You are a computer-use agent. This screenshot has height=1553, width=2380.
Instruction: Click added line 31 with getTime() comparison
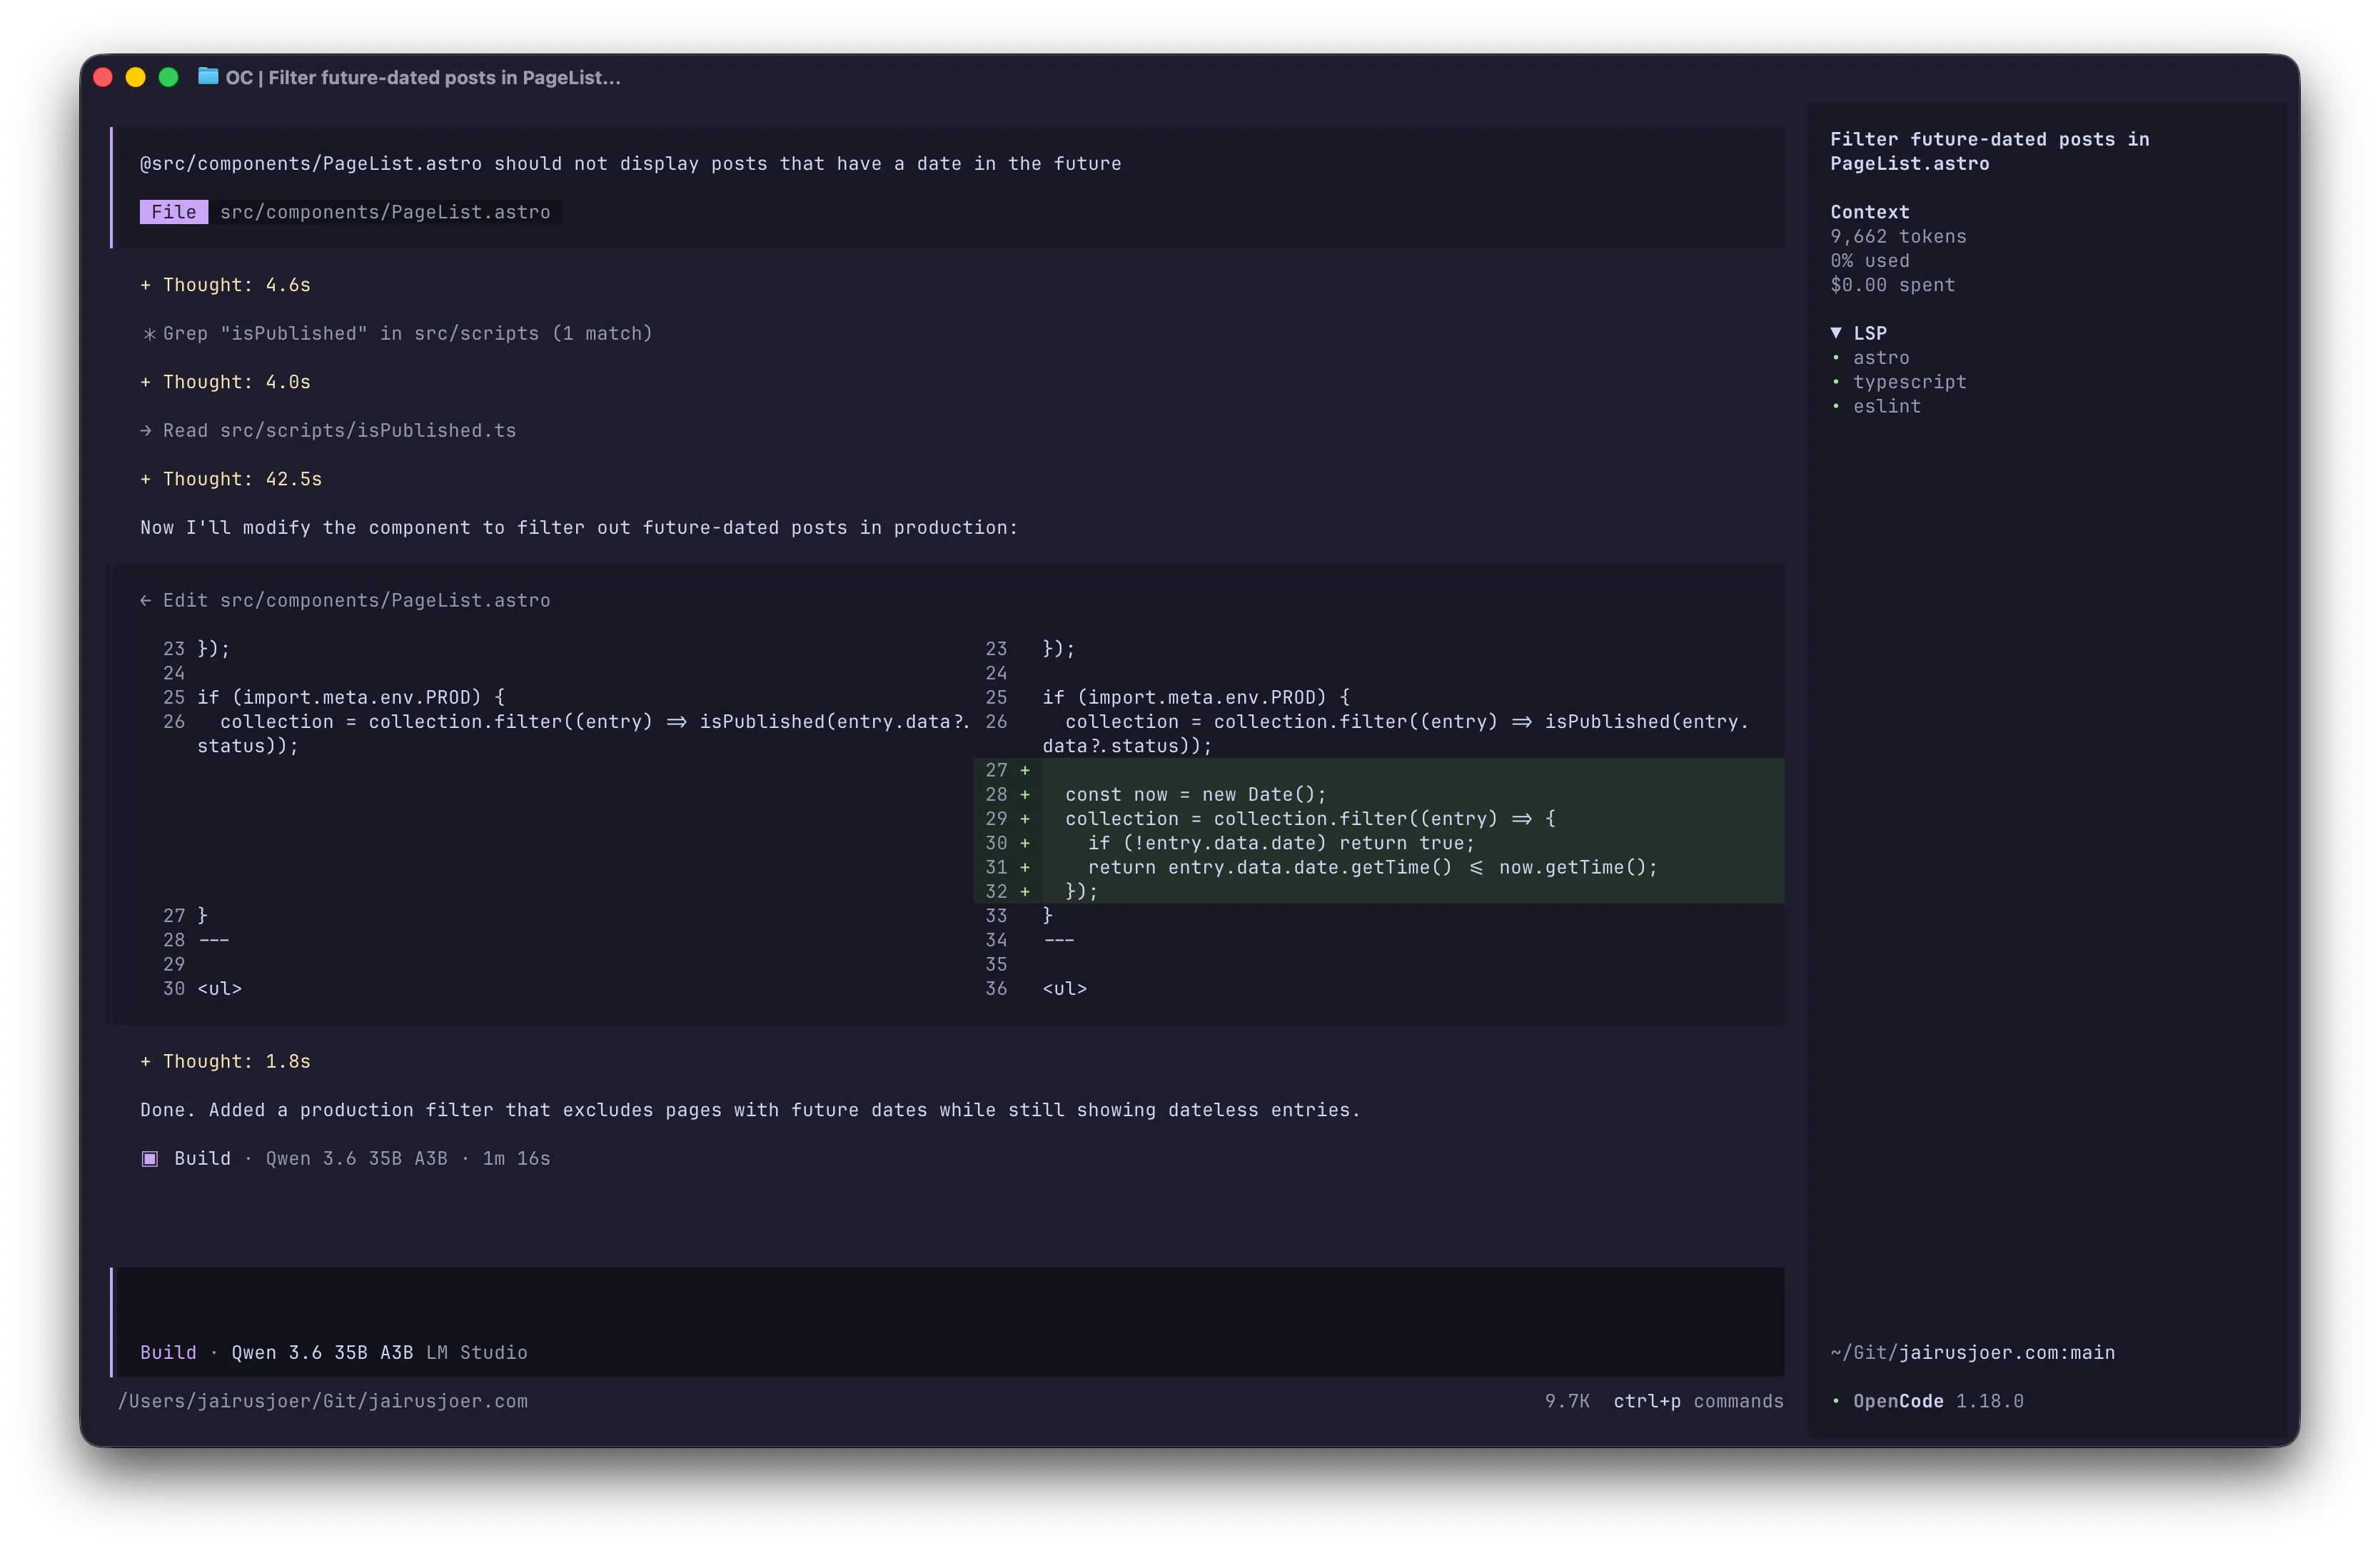pyautogui.click(x=1372, y=868)
